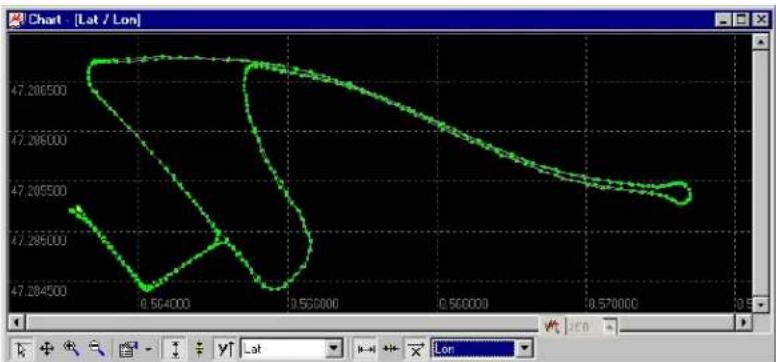The width and height of the screenshot is (776, 362).
Task: Click the small page icon beside scrollbar
Action: click(x=610, y=326)
